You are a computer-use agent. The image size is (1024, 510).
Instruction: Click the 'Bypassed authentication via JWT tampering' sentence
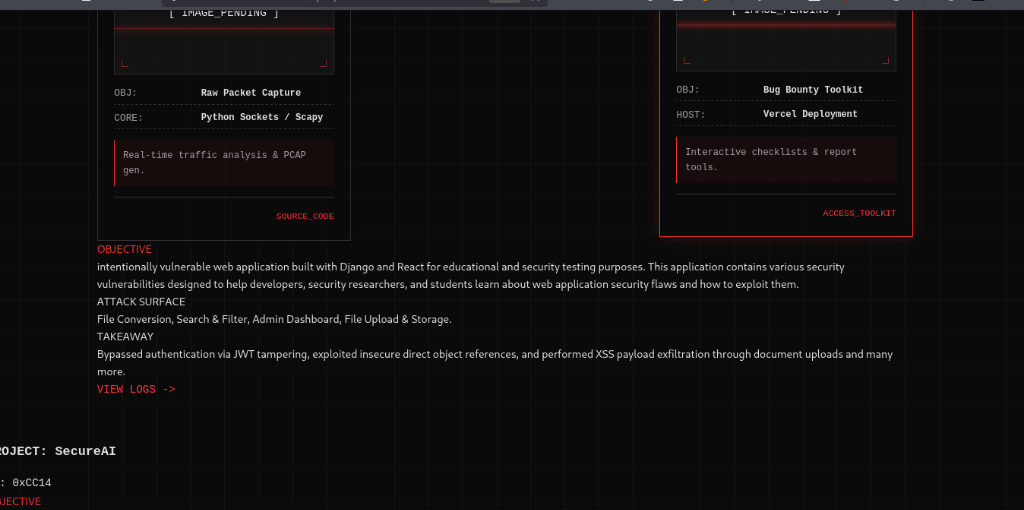coord(495,363)
